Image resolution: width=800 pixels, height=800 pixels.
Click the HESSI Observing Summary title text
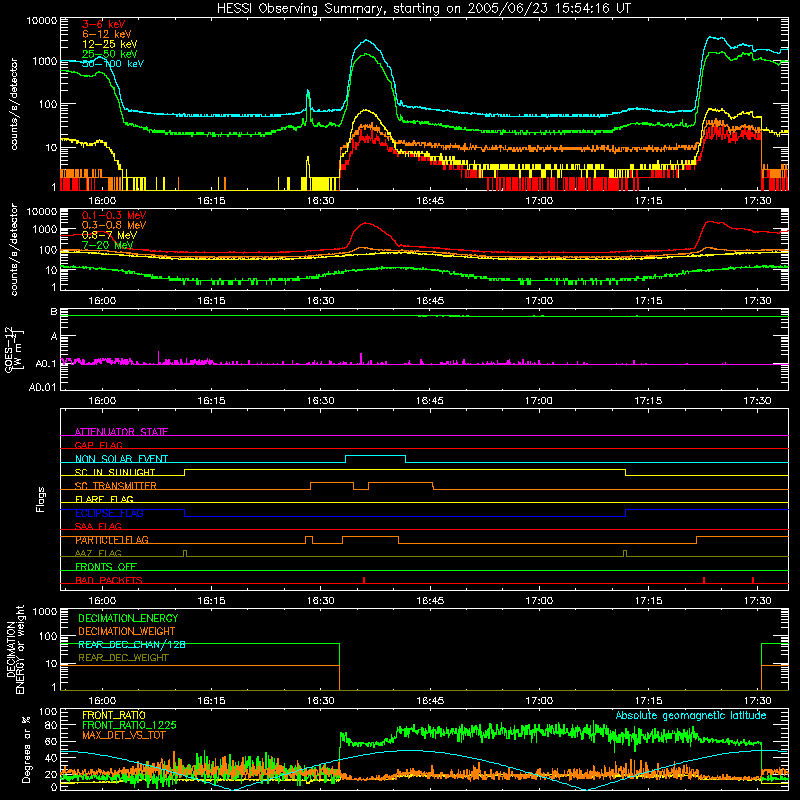pyautogui.click(x=423, y=9)
